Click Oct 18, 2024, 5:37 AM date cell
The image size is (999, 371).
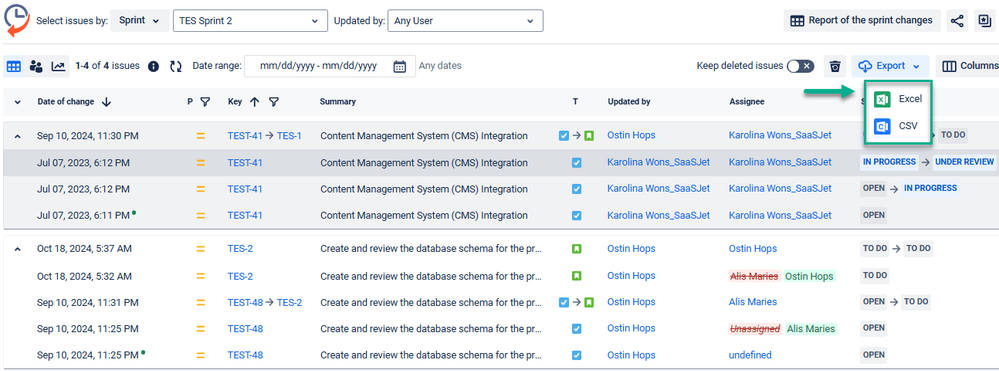click(84, 249)
